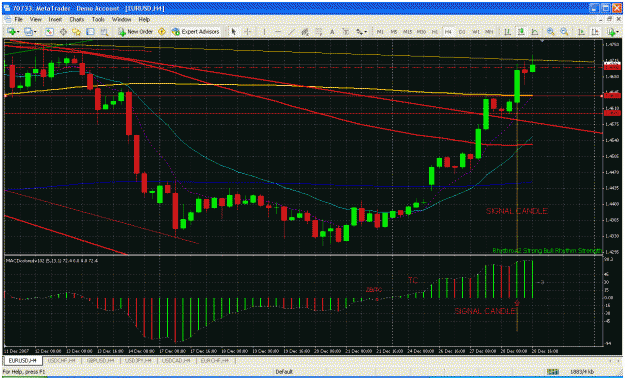This screenshot has width=625, height=378.
Task: Click the For Help, press F1 status text
Action: click(x=24, y=372)
